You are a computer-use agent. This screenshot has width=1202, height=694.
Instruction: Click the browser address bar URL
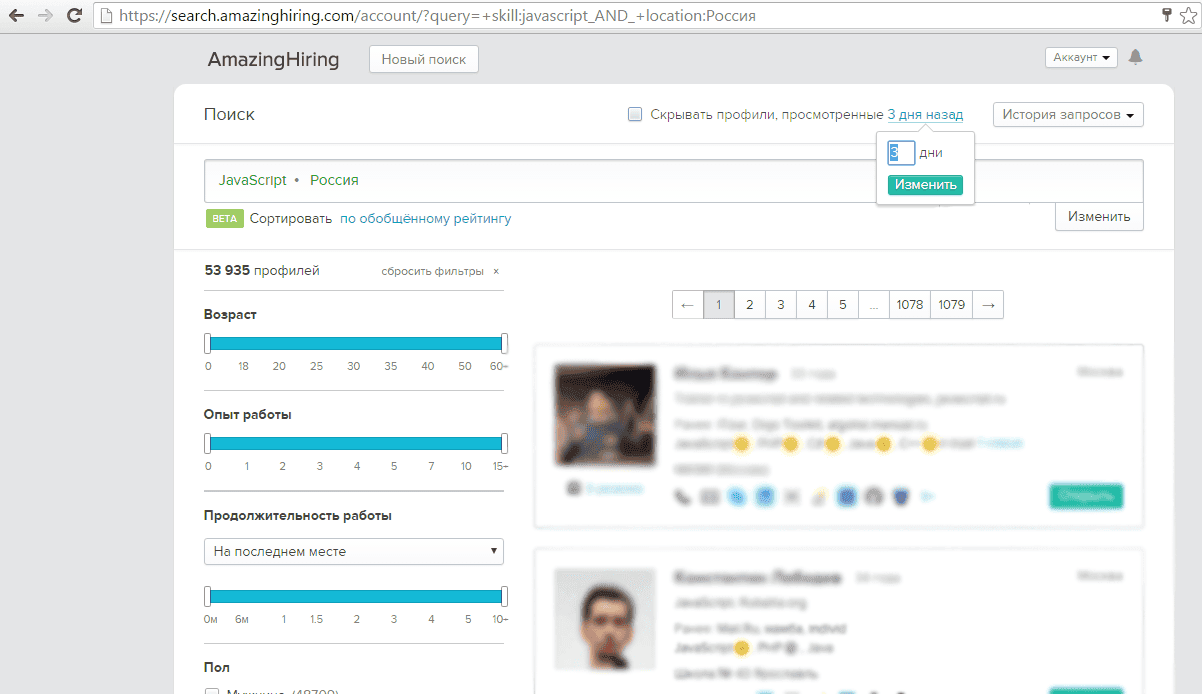tap(437, 16)
